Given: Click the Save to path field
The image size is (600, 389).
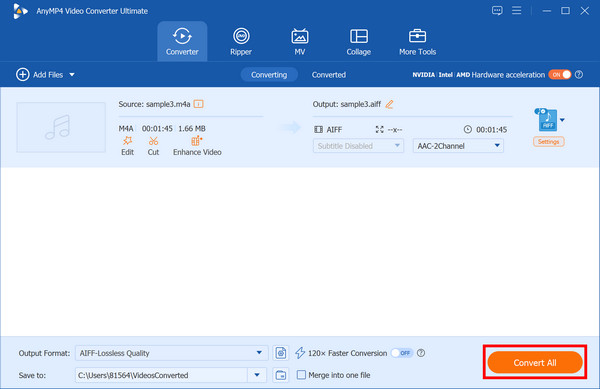Looking at the screenshot, I should click(161, 375).
